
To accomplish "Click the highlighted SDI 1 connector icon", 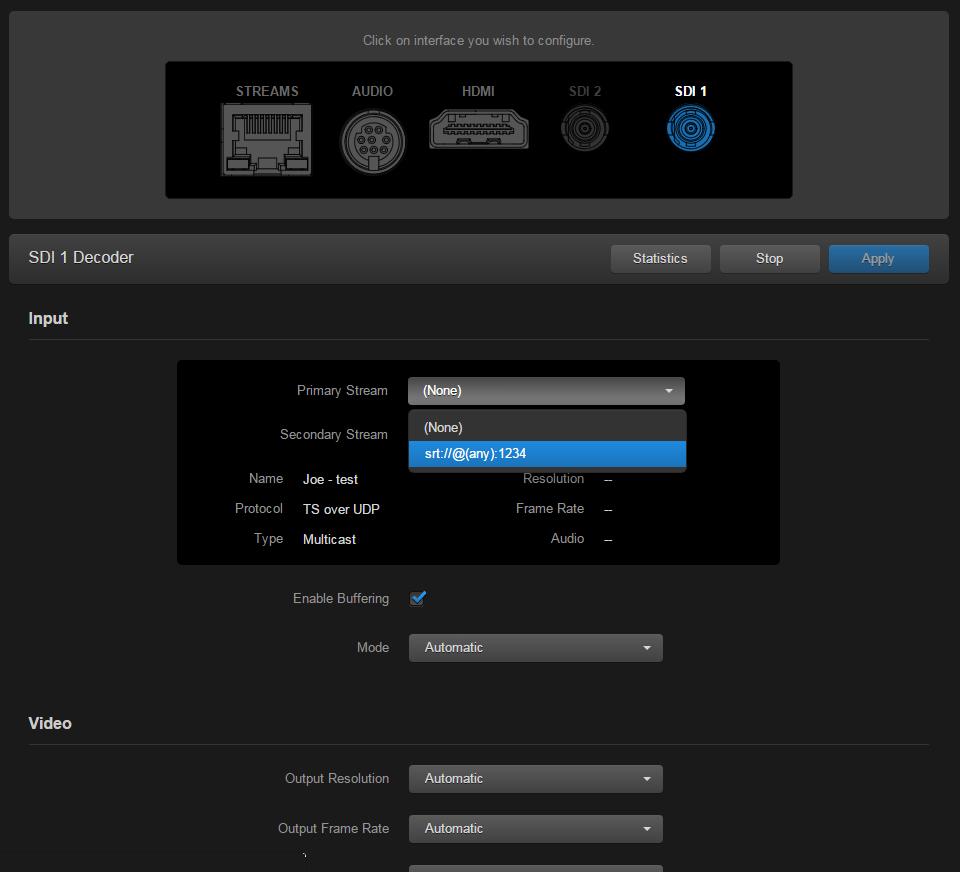I will [x=690, y=128].
